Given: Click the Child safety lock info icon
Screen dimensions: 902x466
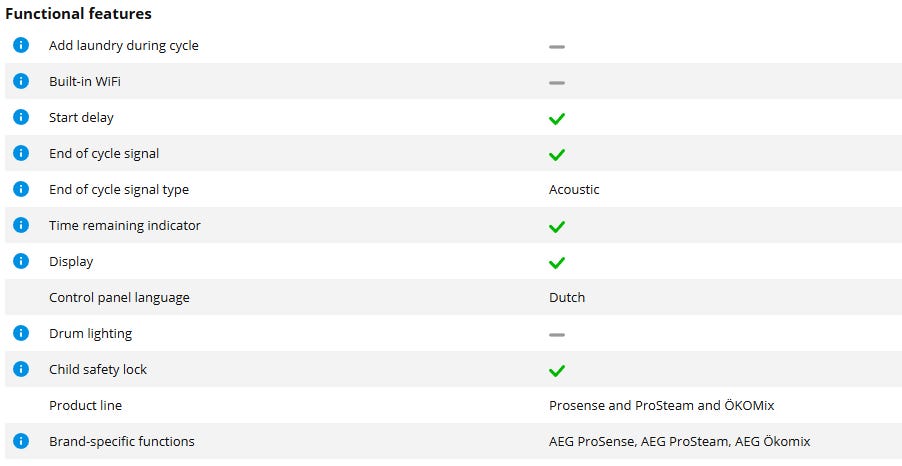Looking at the screenshot, I should [21, 369].
